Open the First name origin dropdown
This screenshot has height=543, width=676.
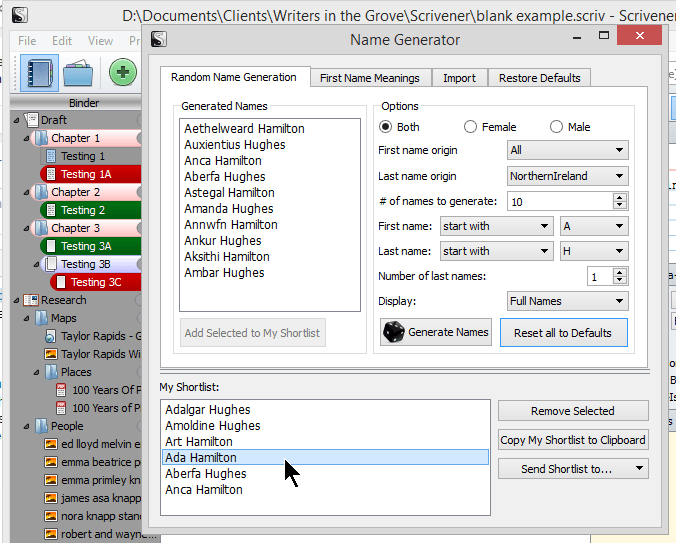(x=567, y=150)
